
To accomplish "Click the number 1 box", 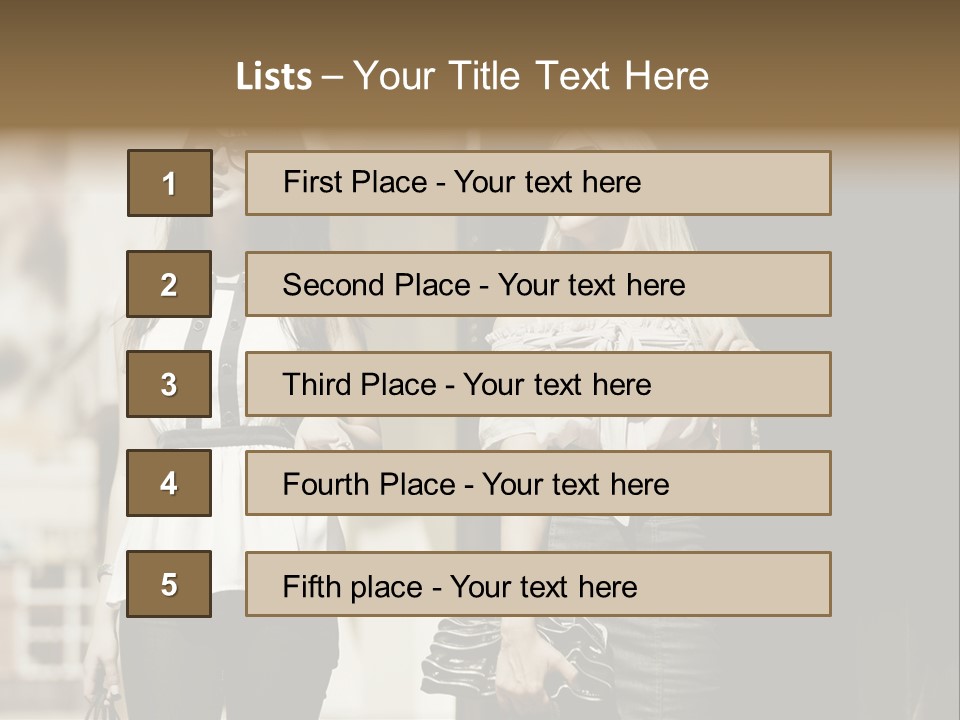I will (169, 183).
